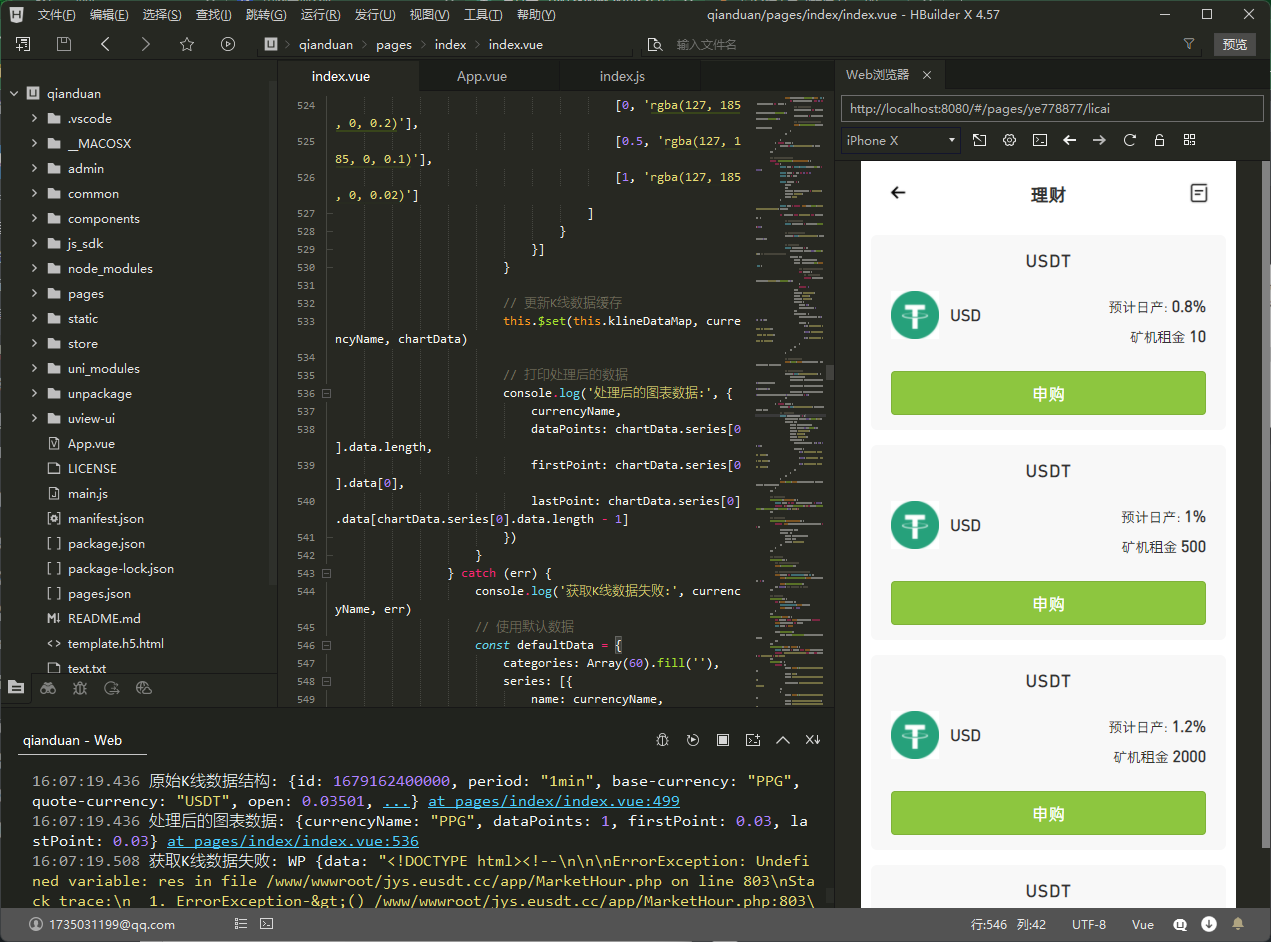The image size is (1271, 942).
Task: Toggle the lock icon in browser toolbar
Action: point(1160,140)
